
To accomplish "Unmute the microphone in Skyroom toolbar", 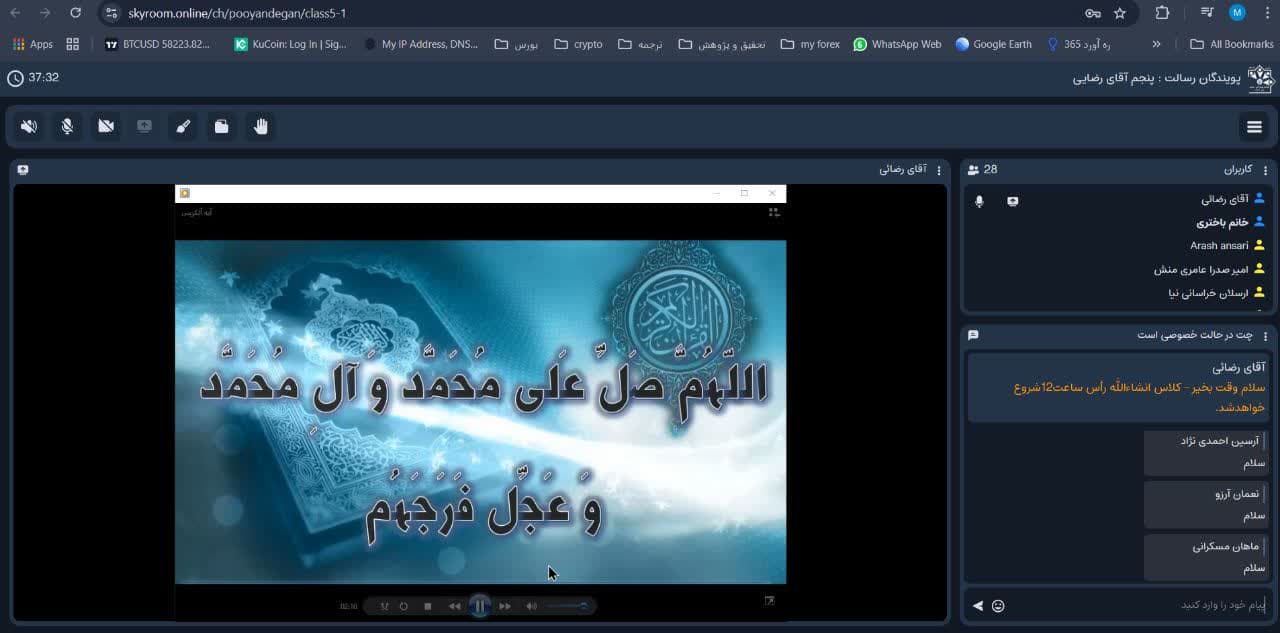I will (x=67, y=127).
